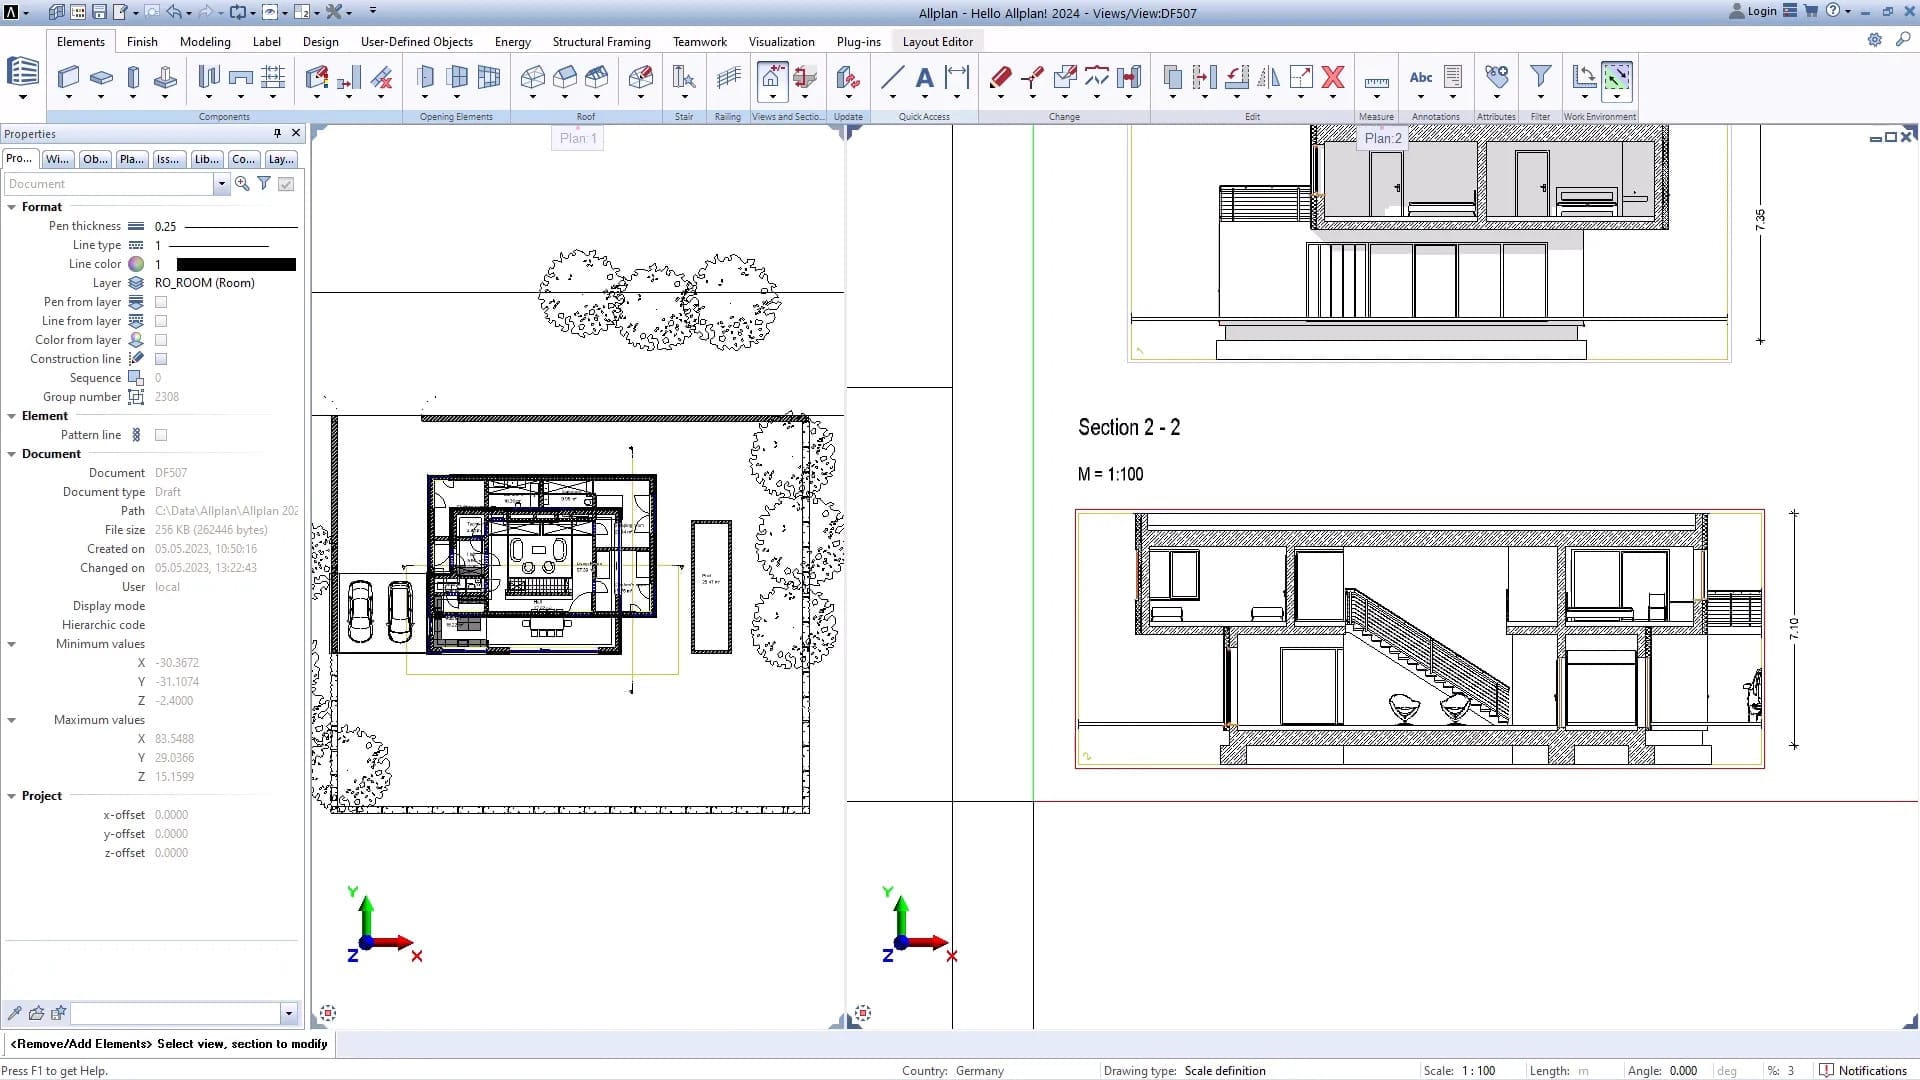
Task: Collapse the Format section
Action: 12,207
